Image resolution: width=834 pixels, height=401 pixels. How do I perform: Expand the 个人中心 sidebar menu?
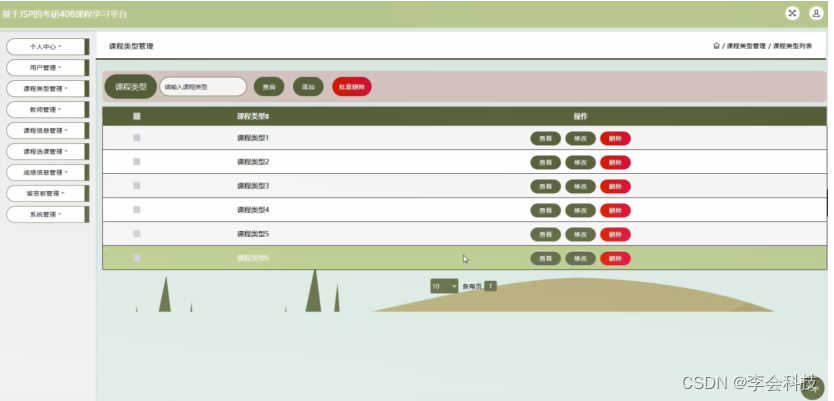click(46, 47)
